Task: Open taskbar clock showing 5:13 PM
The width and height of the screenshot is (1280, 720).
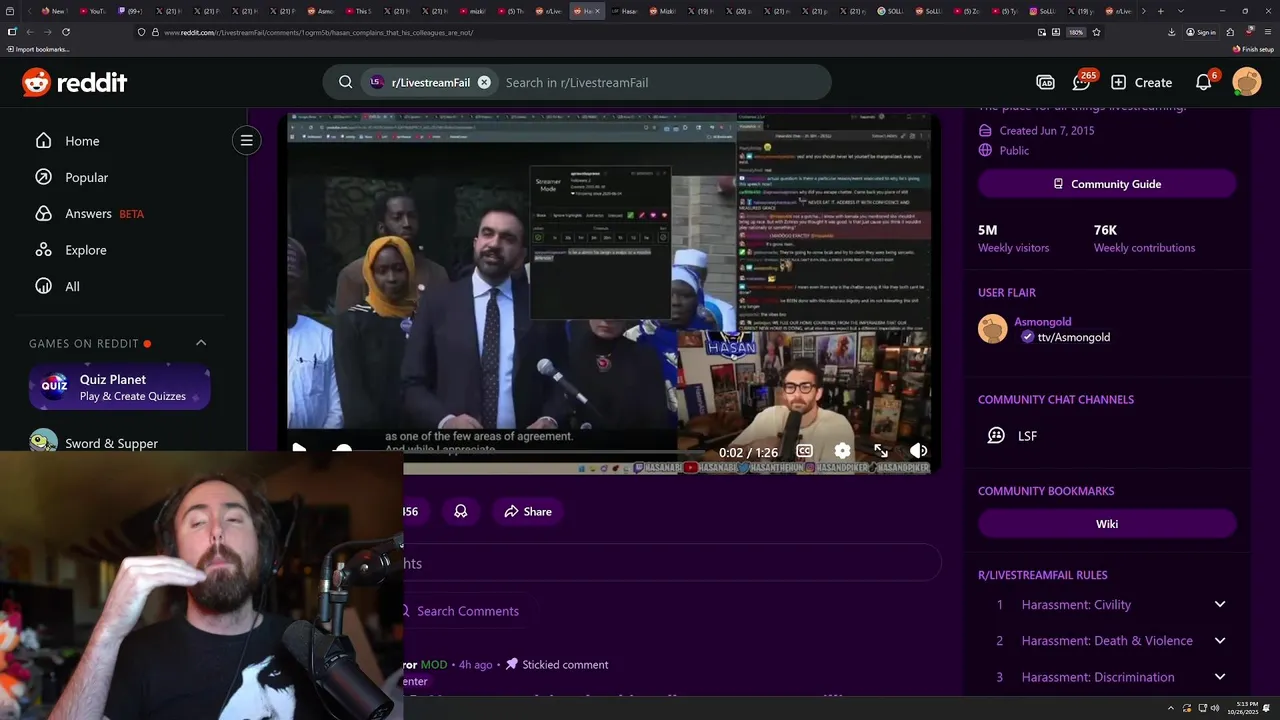Action: pyautogui.click(x=1246, y=707)
